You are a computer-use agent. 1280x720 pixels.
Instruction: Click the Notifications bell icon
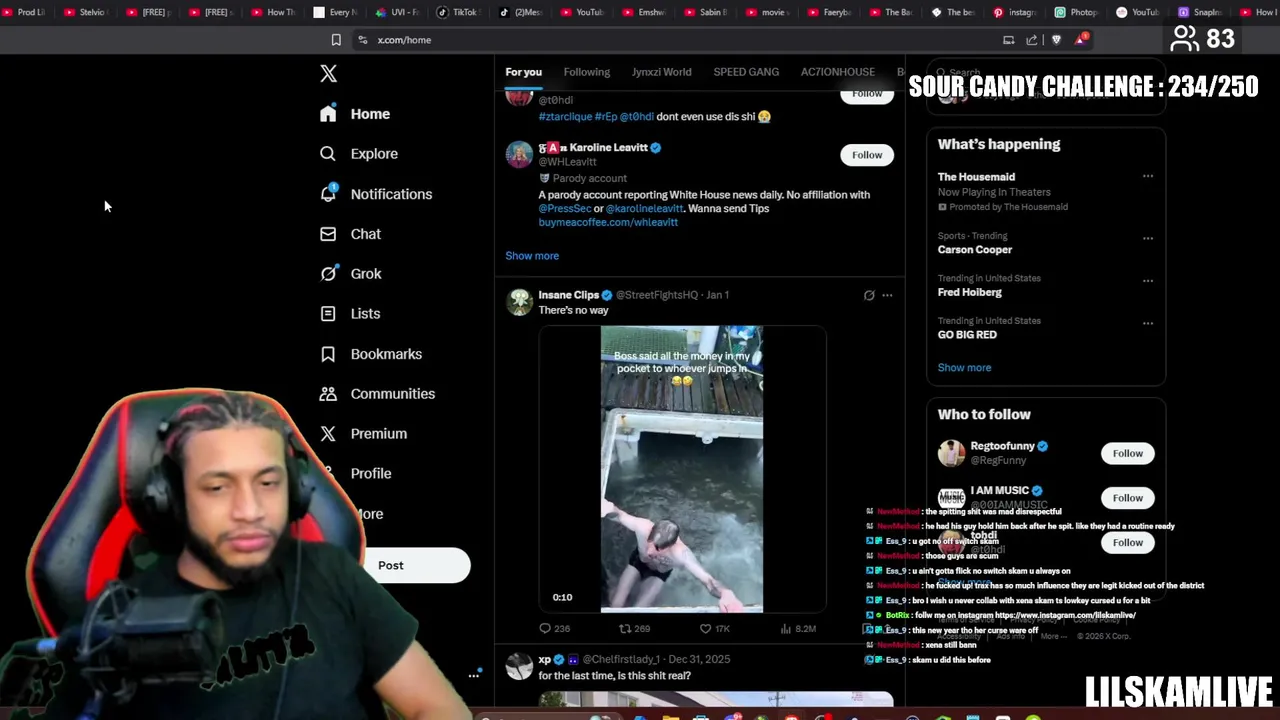pyautogui.click(x=328, y=194)
